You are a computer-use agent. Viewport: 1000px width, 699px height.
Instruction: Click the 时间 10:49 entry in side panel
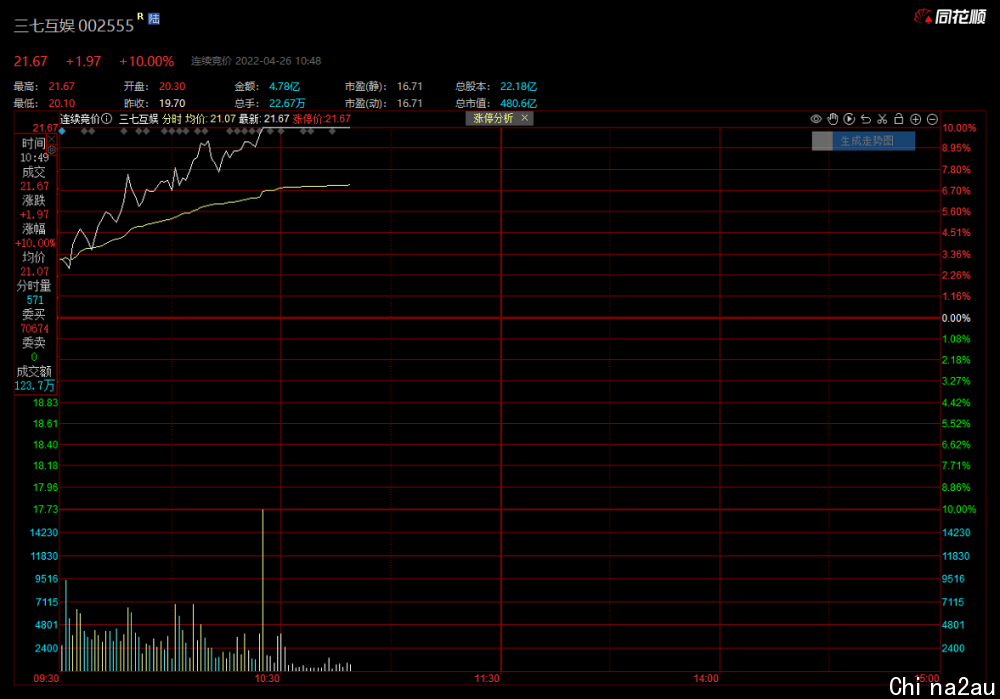[34, 151]
